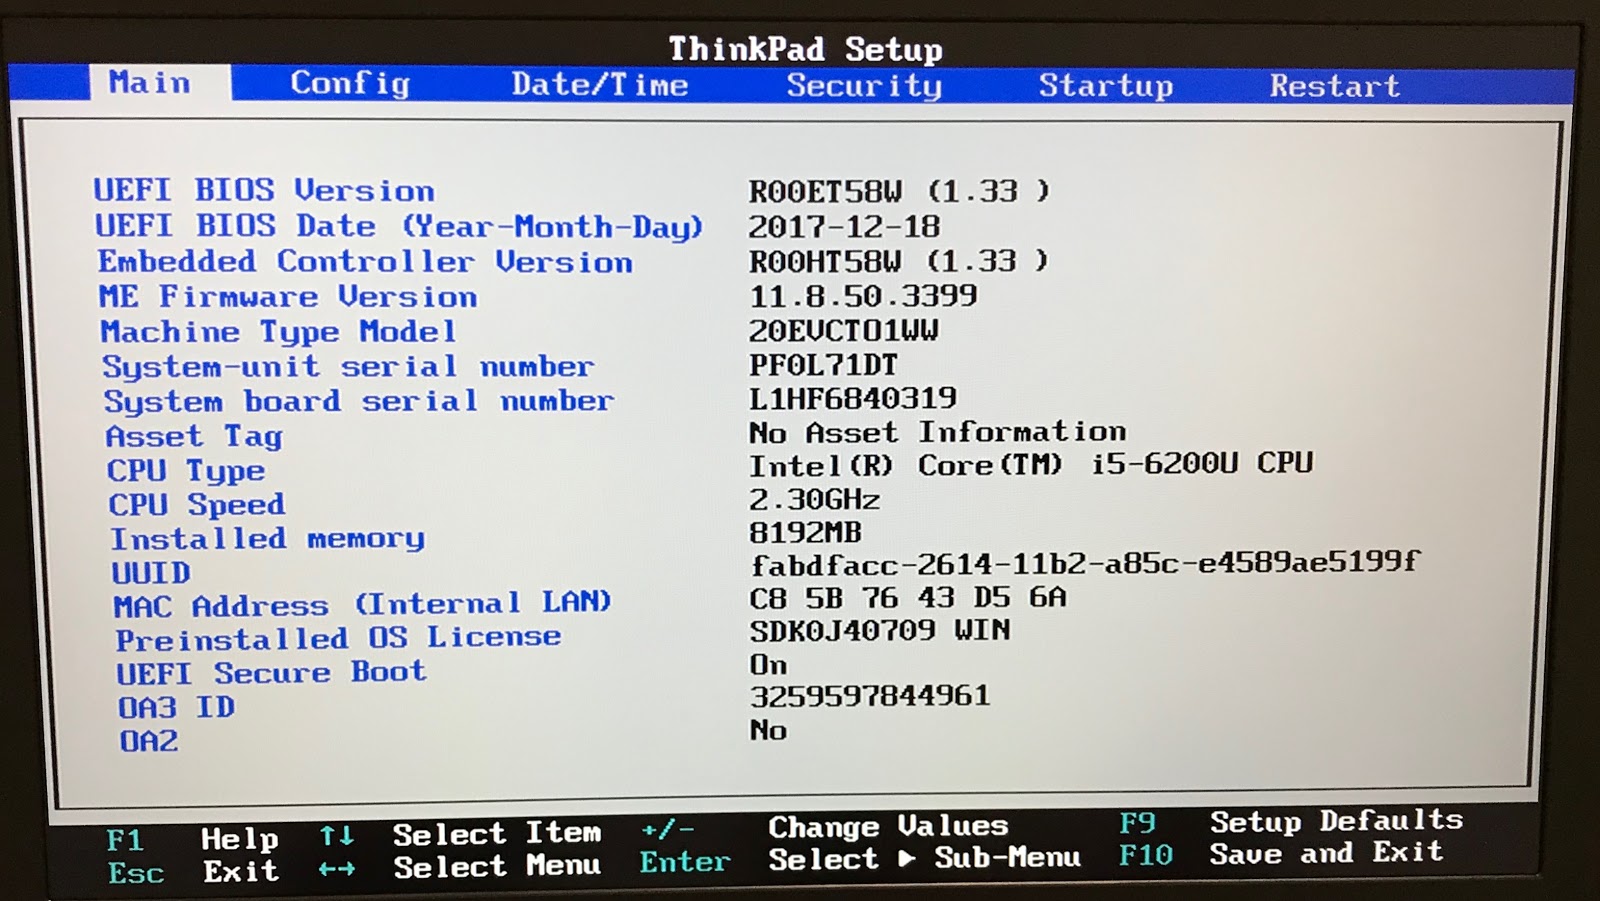Click the ThinkPad Setup title
Image resolution: width=1600 pixels, height=901 pixels.
coord(805,48)
